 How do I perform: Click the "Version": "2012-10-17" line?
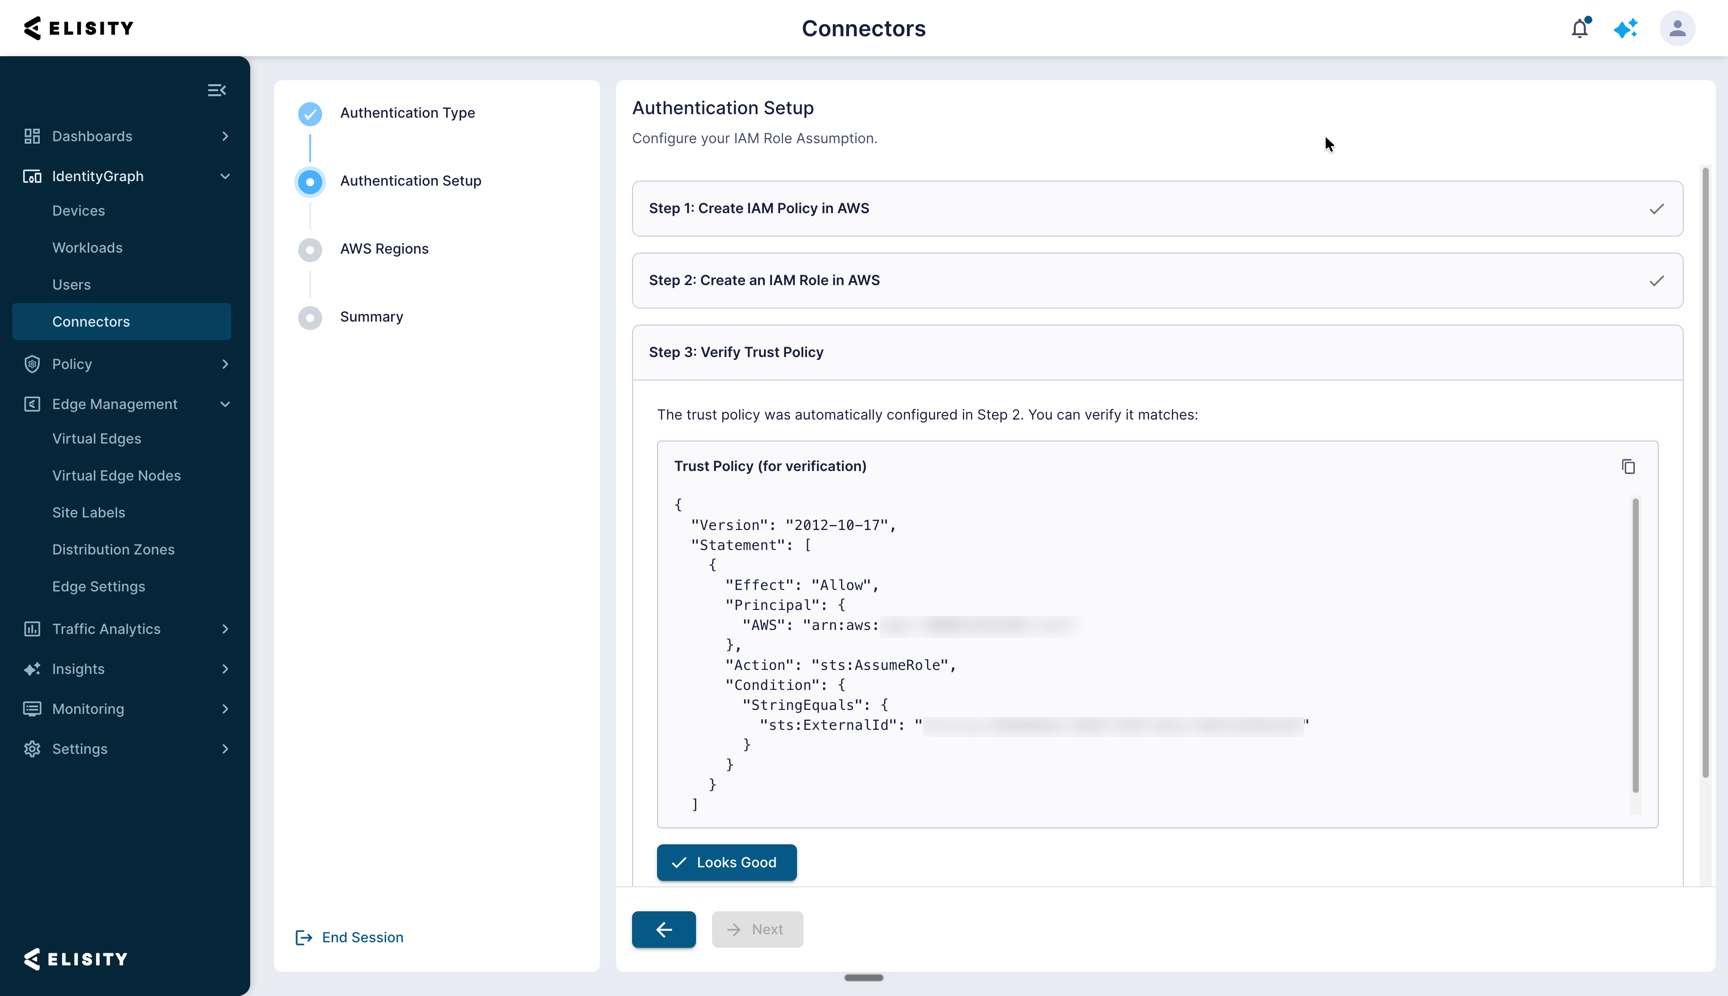(794, 525)
